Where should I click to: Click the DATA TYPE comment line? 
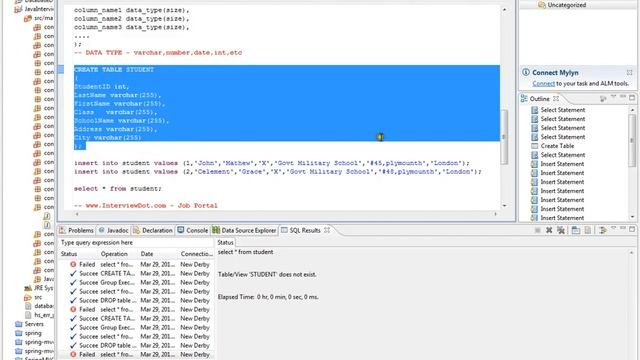[158, 53]
